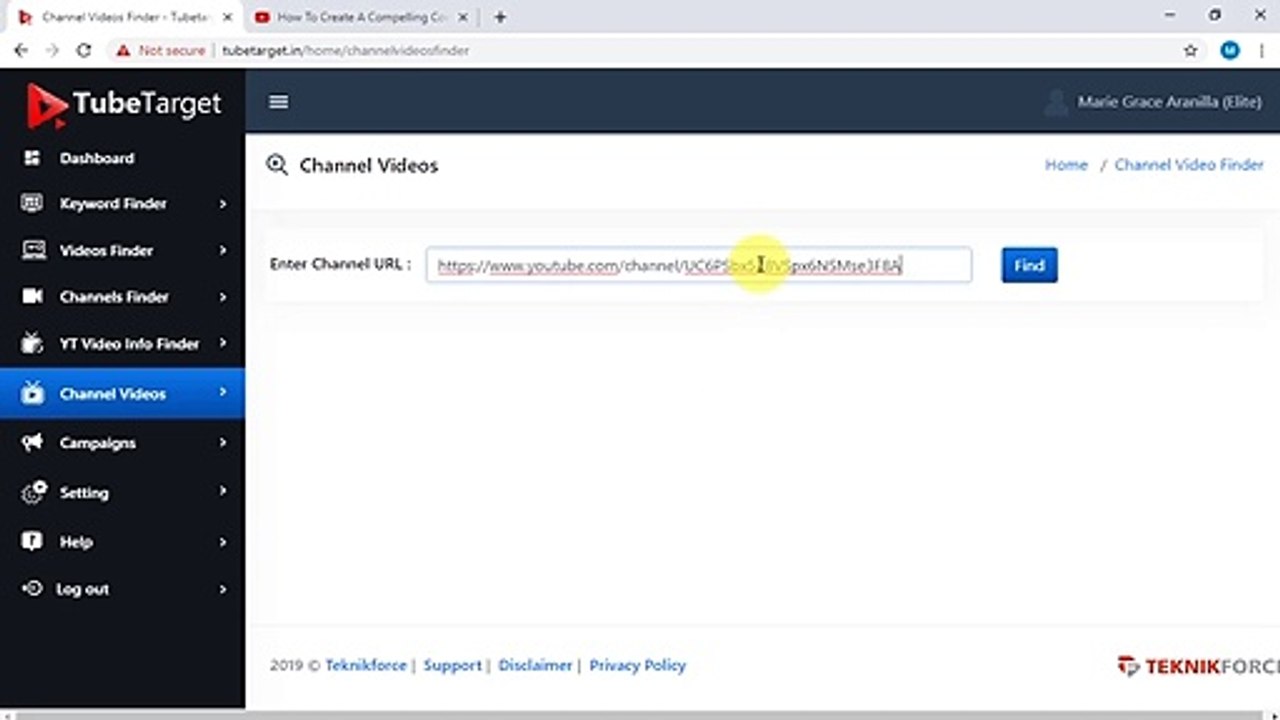Click the browser back arrow

click(x=21, y=50)
